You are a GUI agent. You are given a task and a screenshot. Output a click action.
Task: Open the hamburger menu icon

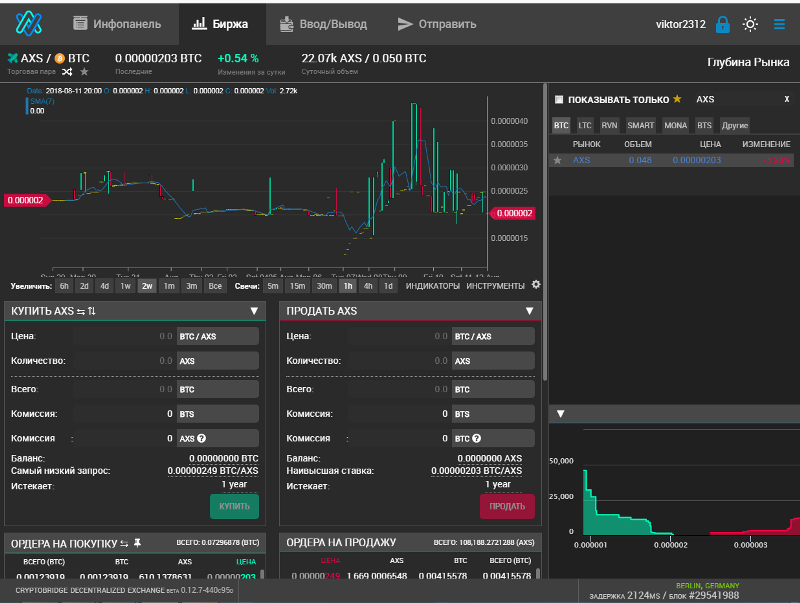pyautogui.click(x=779, y=24)
